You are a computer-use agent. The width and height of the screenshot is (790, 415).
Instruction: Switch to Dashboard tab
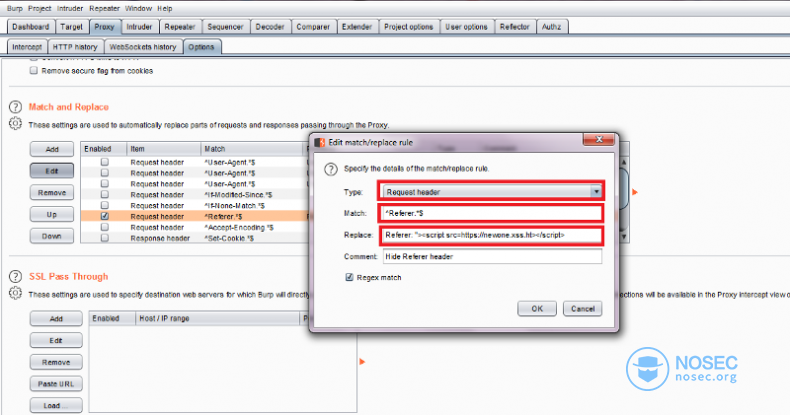click(x=31, y=27)
